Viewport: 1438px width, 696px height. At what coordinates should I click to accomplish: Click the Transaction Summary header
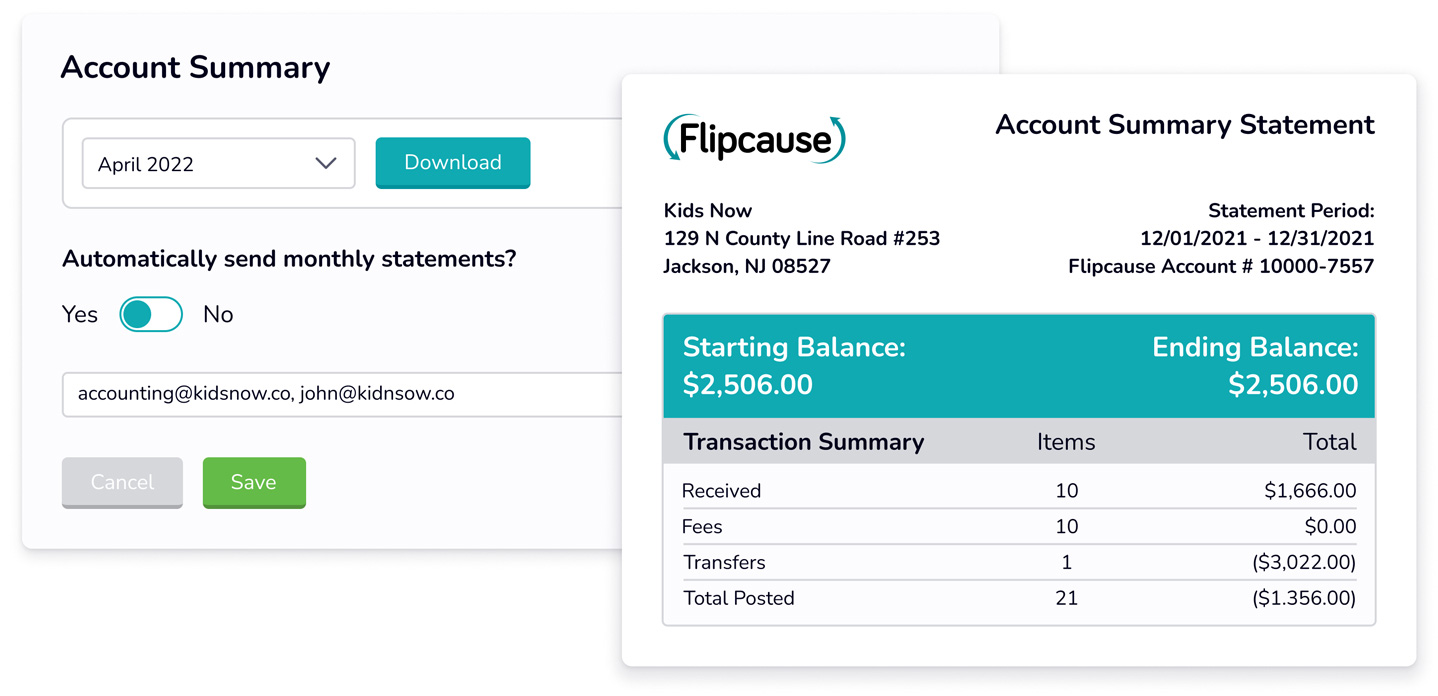tap(804, 442)
